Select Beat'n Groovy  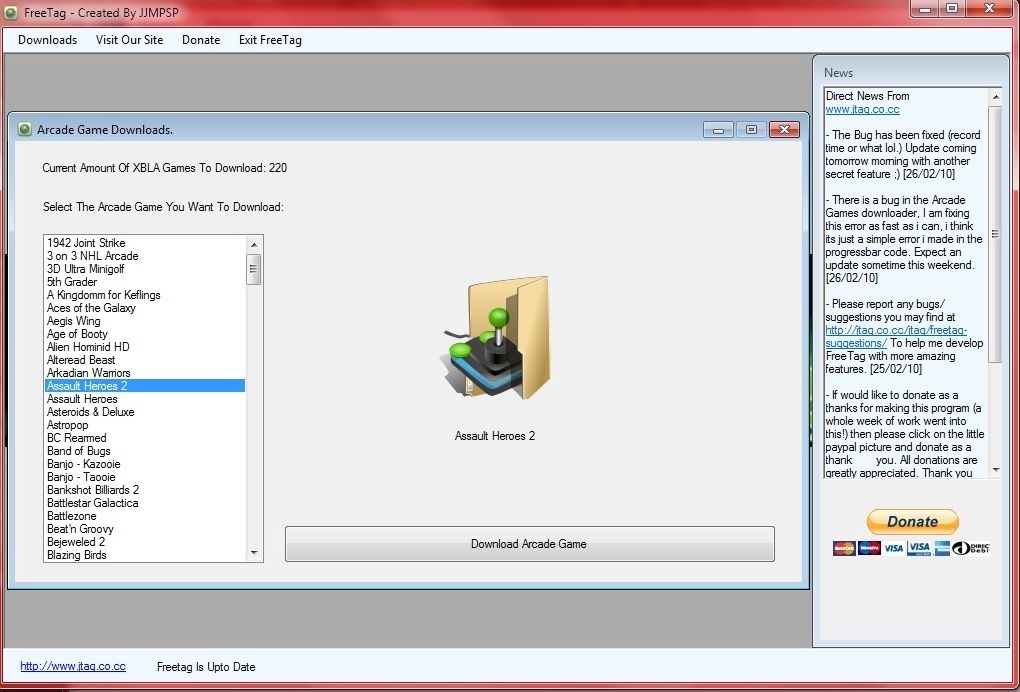145,529
